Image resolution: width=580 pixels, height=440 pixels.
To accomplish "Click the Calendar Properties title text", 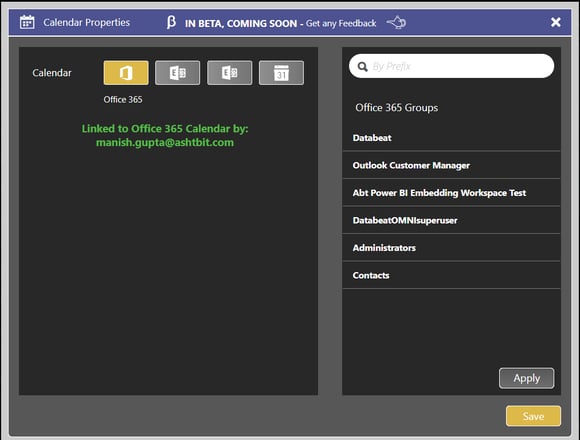I will tap(87, 23).
